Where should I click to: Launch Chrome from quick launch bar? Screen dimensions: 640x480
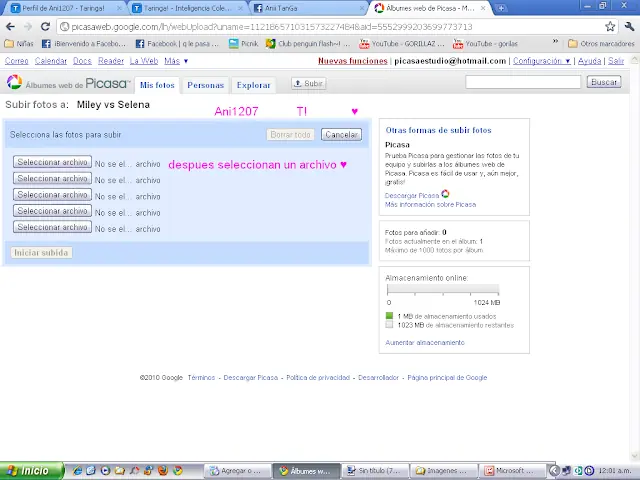[178, 471]
